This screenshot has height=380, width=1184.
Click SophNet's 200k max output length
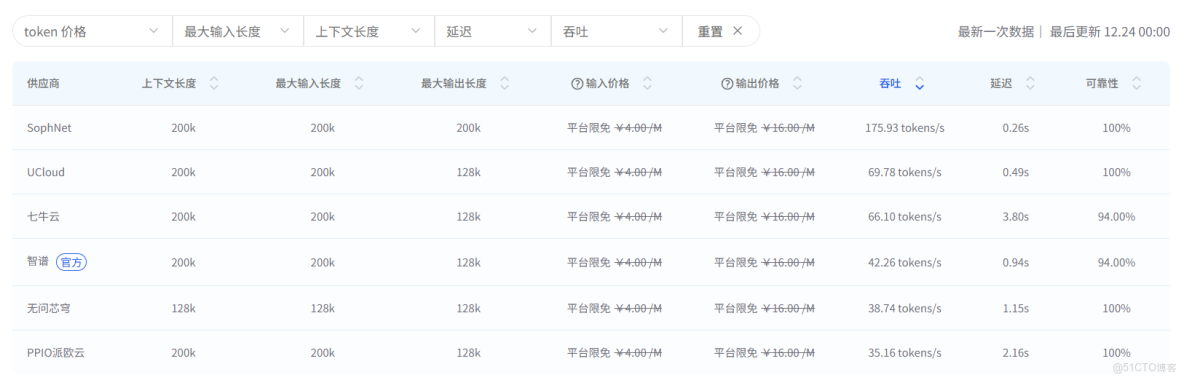tap(468, 128)
